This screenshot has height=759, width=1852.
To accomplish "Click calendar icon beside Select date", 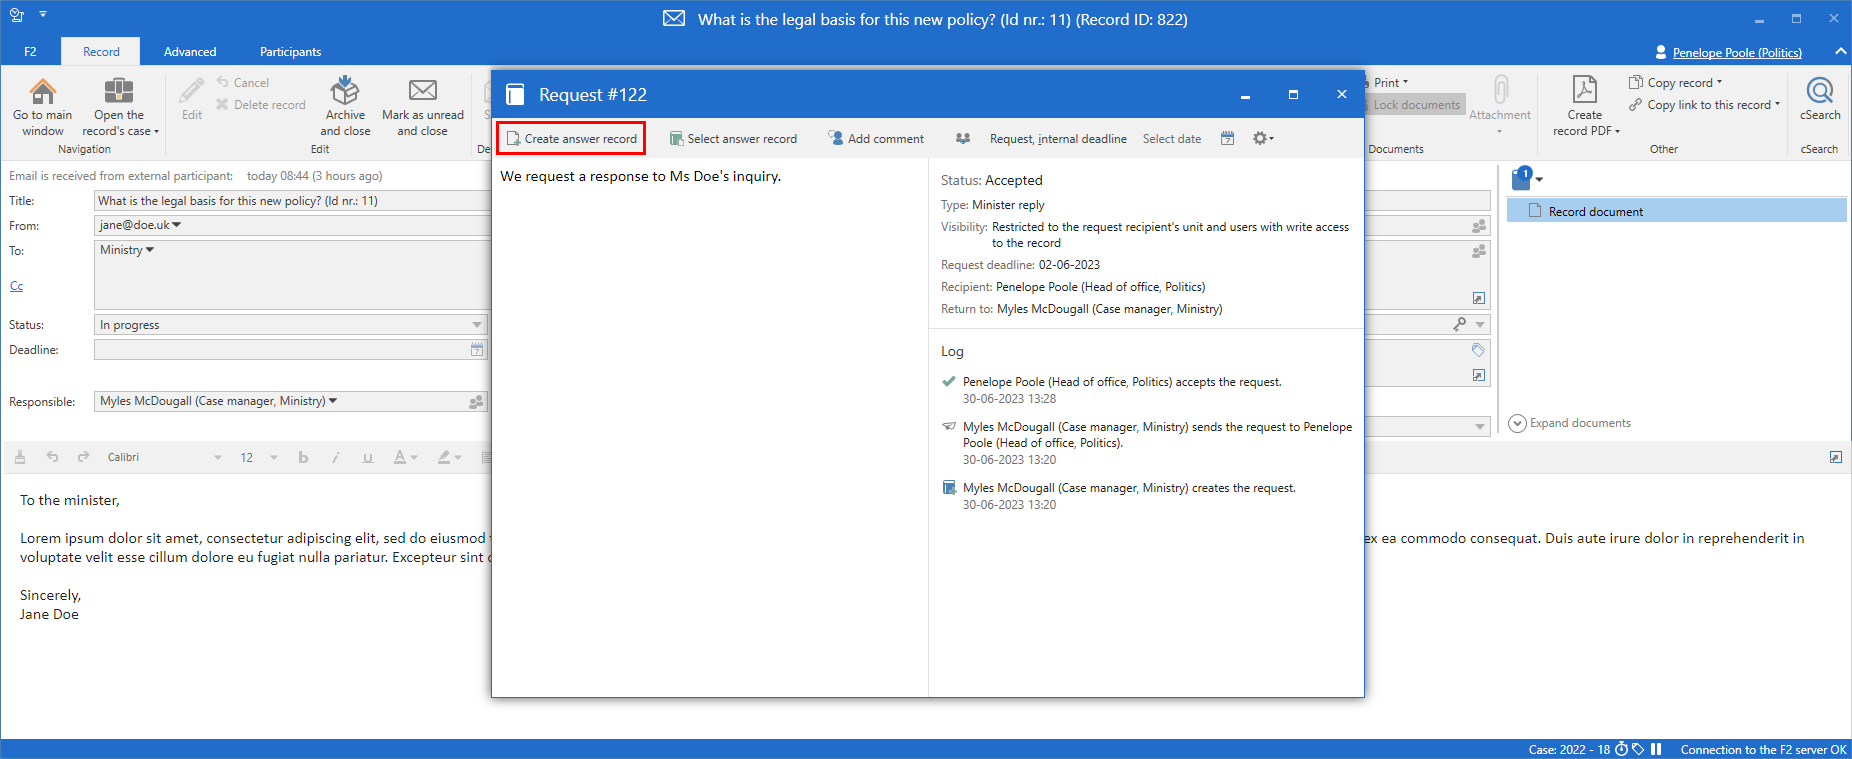I will pos(1227,139).
